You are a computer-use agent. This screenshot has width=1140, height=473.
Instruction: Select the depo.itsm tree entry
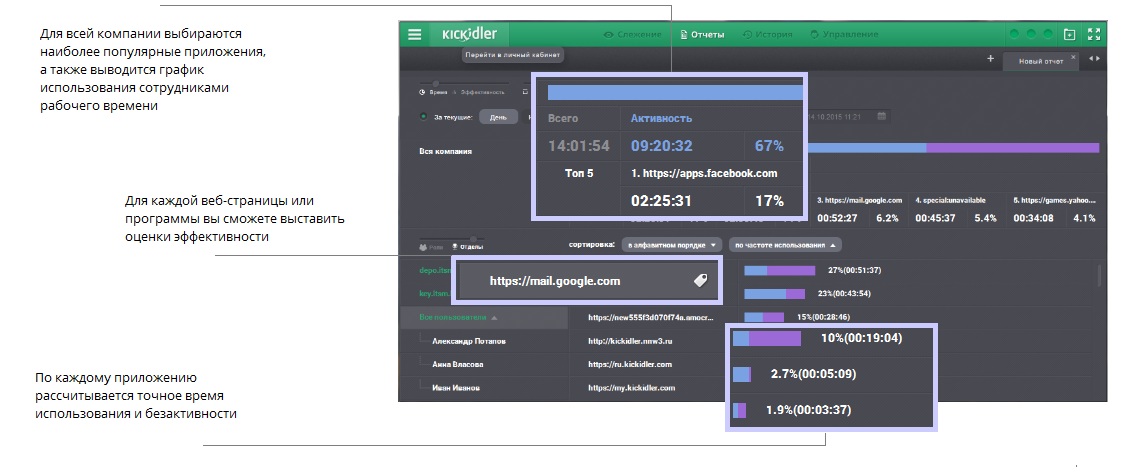tap(435, 270)
